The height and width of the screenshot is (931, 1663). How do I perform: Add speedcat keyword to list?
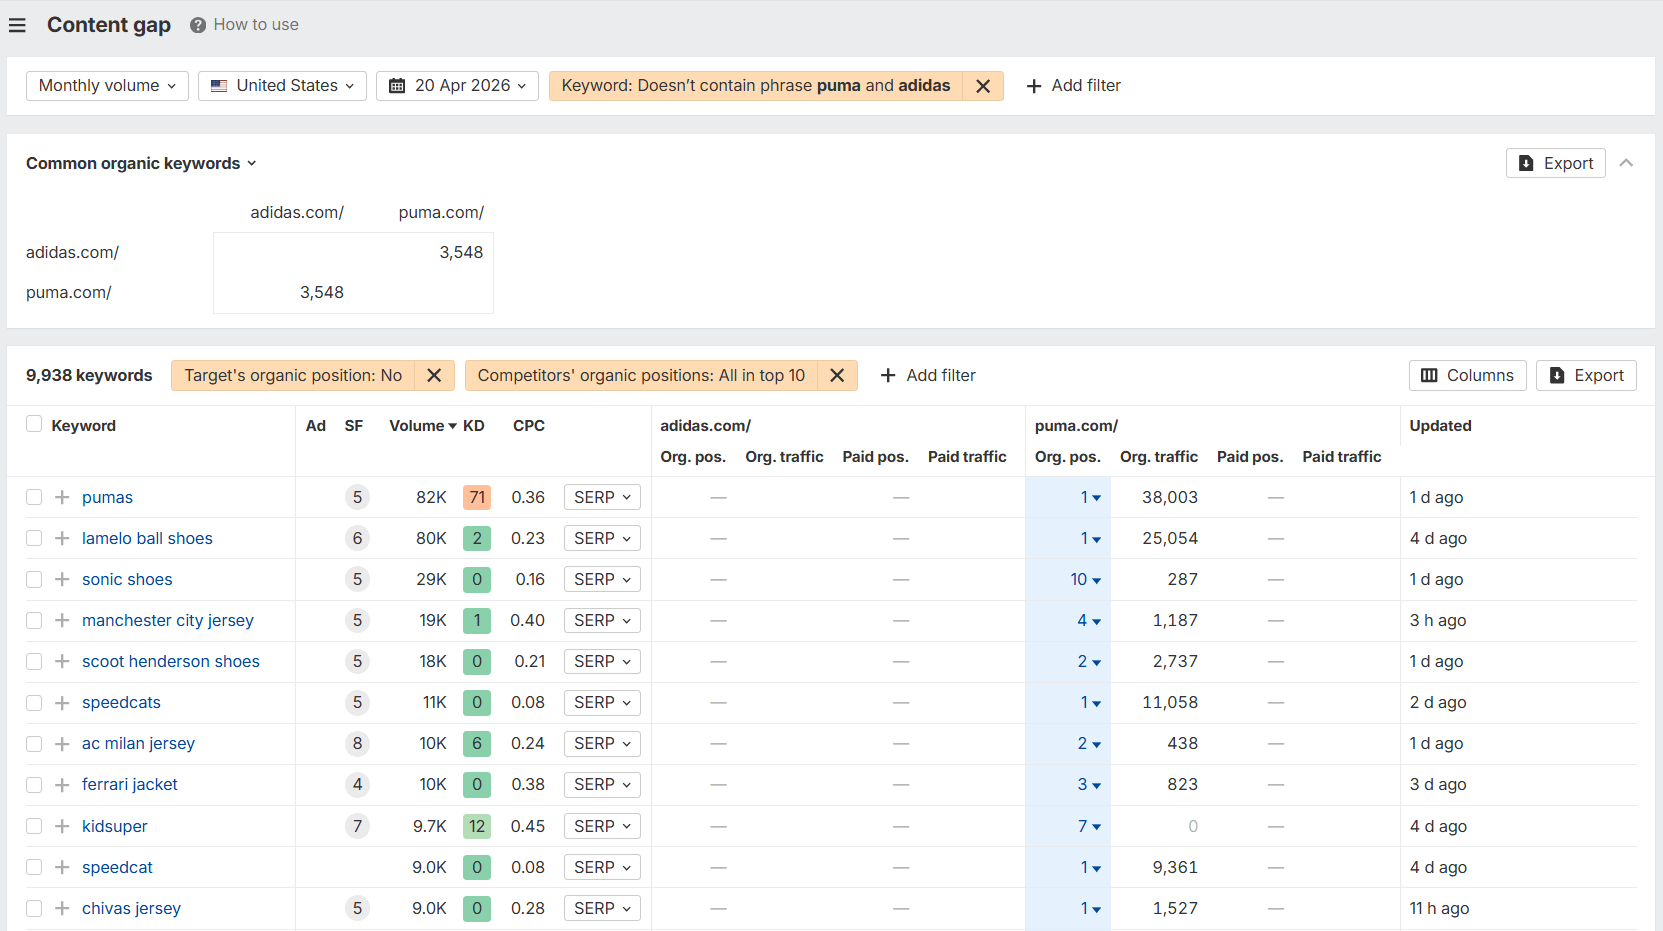[x=62, y=867]
